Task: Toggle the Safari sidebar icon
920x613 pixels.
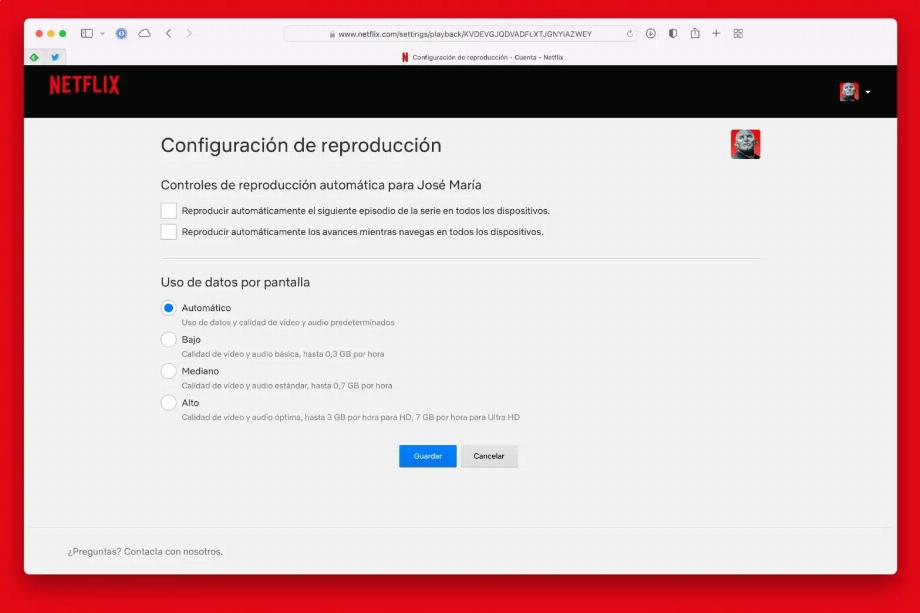Action: (87, 33)
